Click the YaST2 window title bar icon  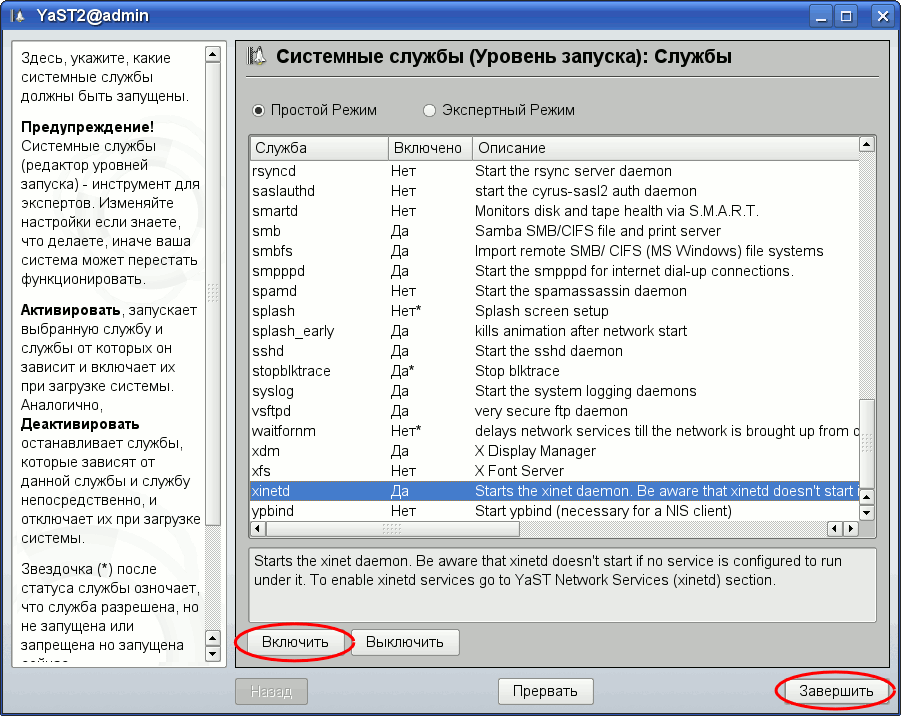[x=18, y=16]
